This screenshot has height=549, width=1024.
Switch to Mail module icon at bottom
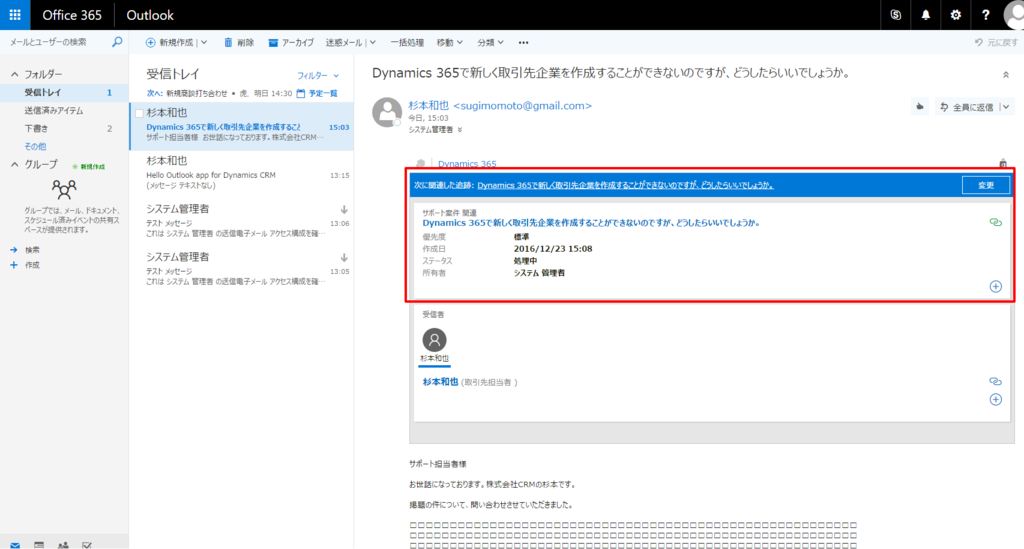point(14,544)
